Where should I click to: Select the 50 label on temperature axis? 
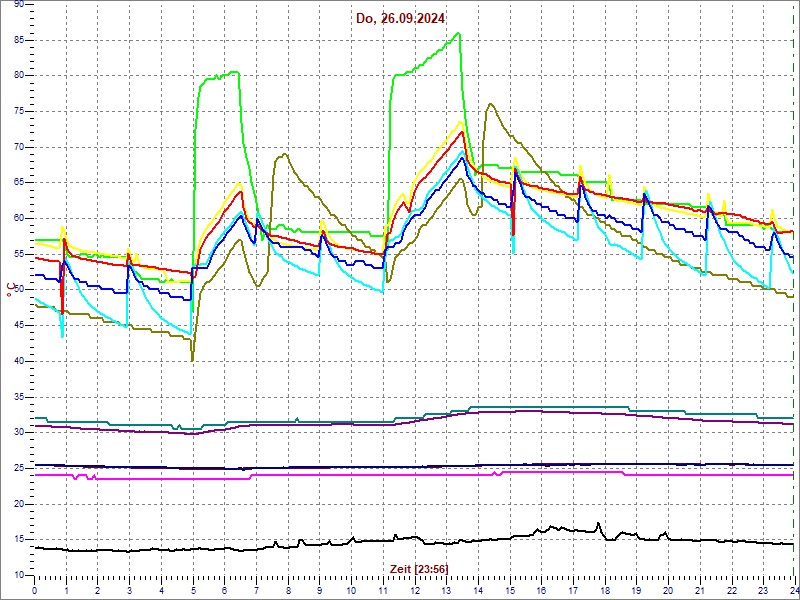(19, 290)
